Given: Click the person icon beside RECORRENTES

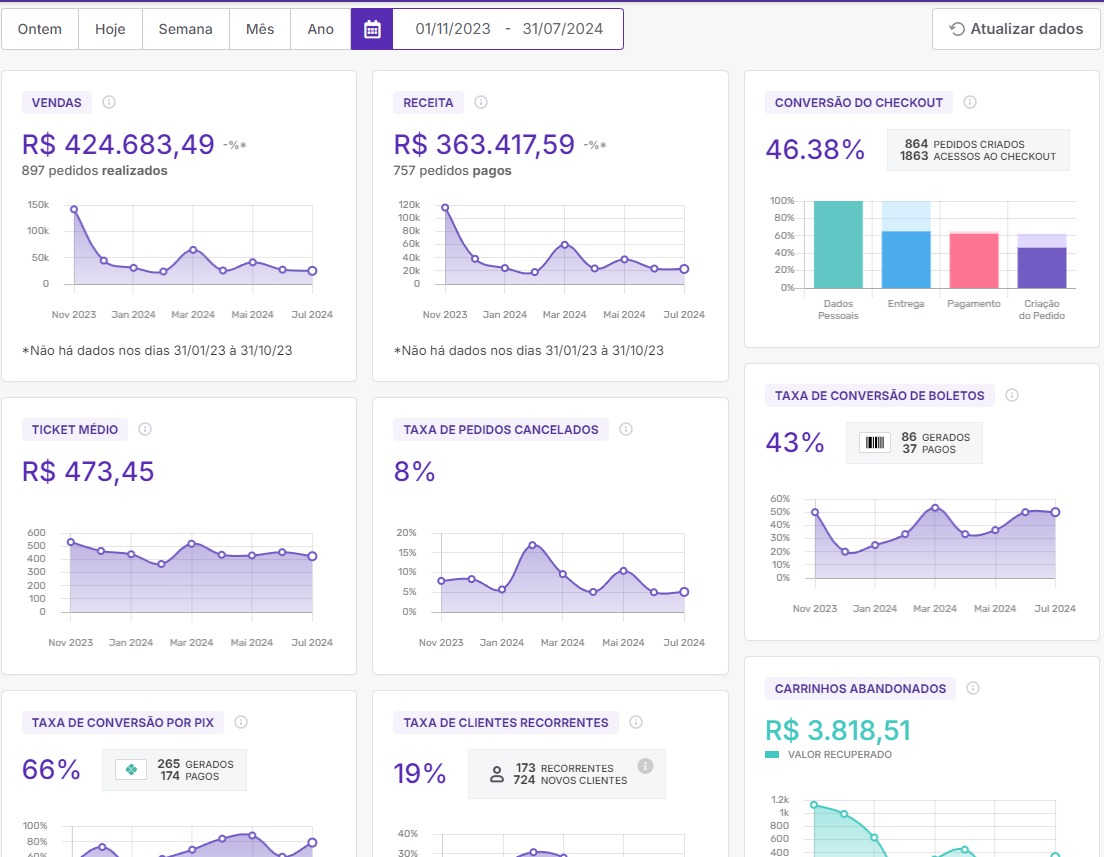Looking at the screenshot, I should click(496, 774).
